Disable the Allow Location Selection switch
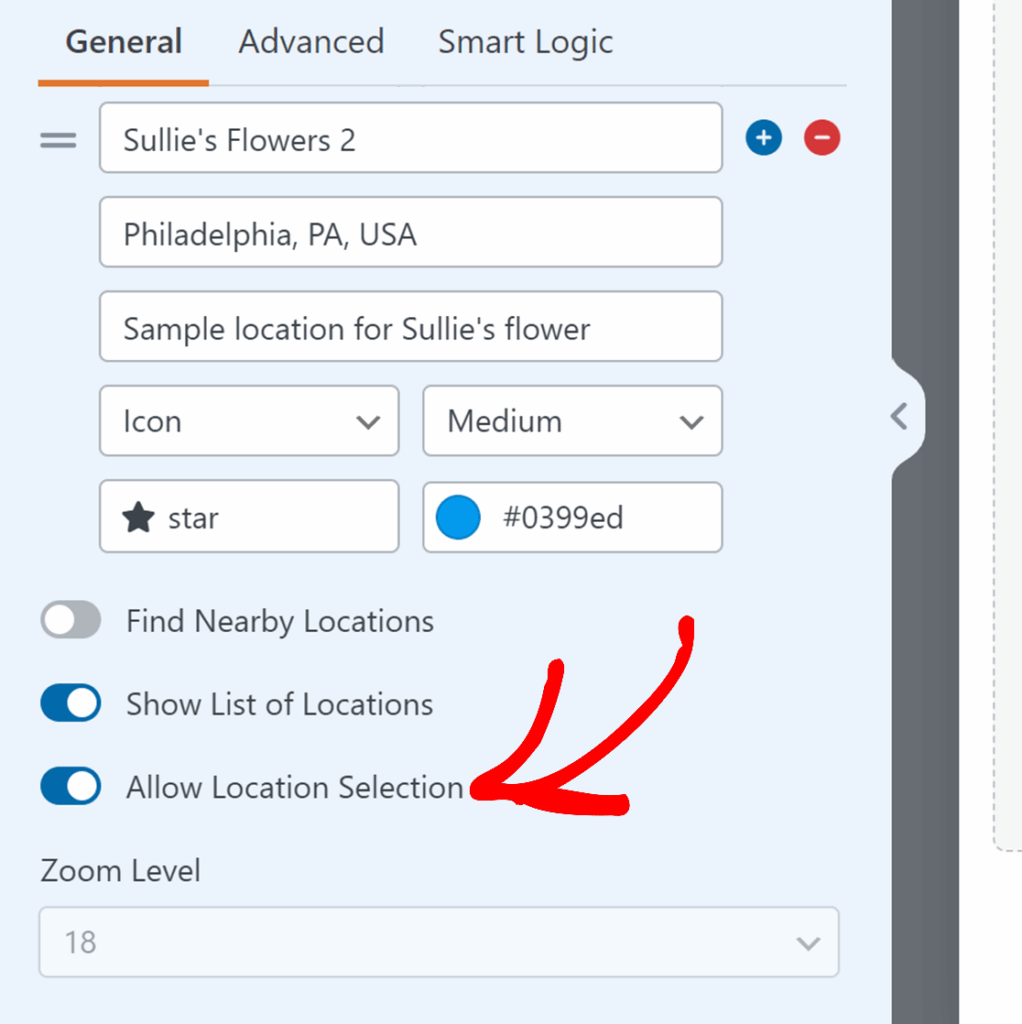This screenshot has width=1022, height=1024. (71, 787)
